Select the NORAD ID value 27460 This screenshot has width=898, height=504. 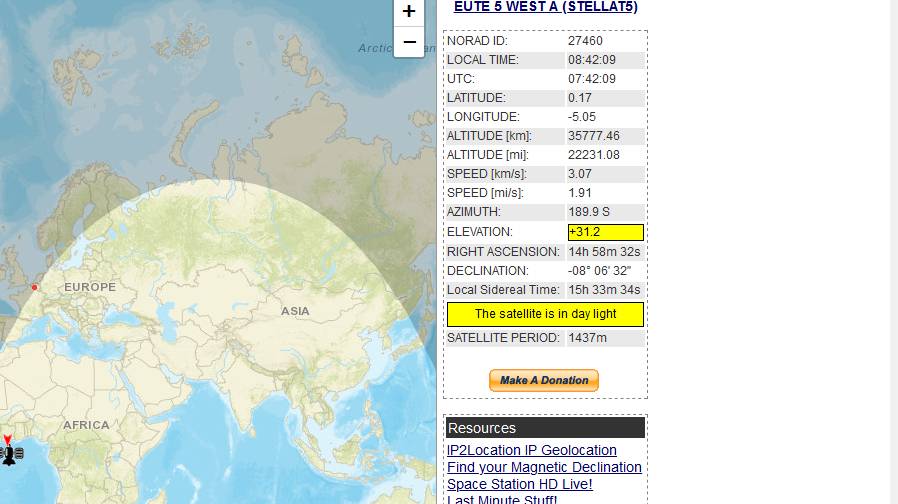tap(585, 41)
